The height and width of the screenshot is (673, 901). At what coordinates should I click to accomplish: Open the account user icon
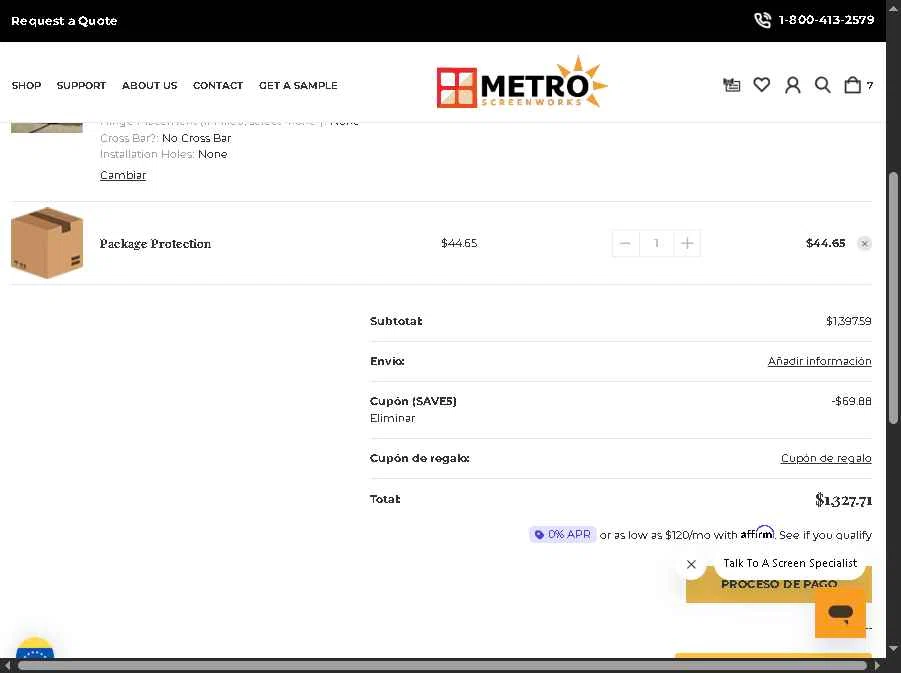(x=792, y=85)
